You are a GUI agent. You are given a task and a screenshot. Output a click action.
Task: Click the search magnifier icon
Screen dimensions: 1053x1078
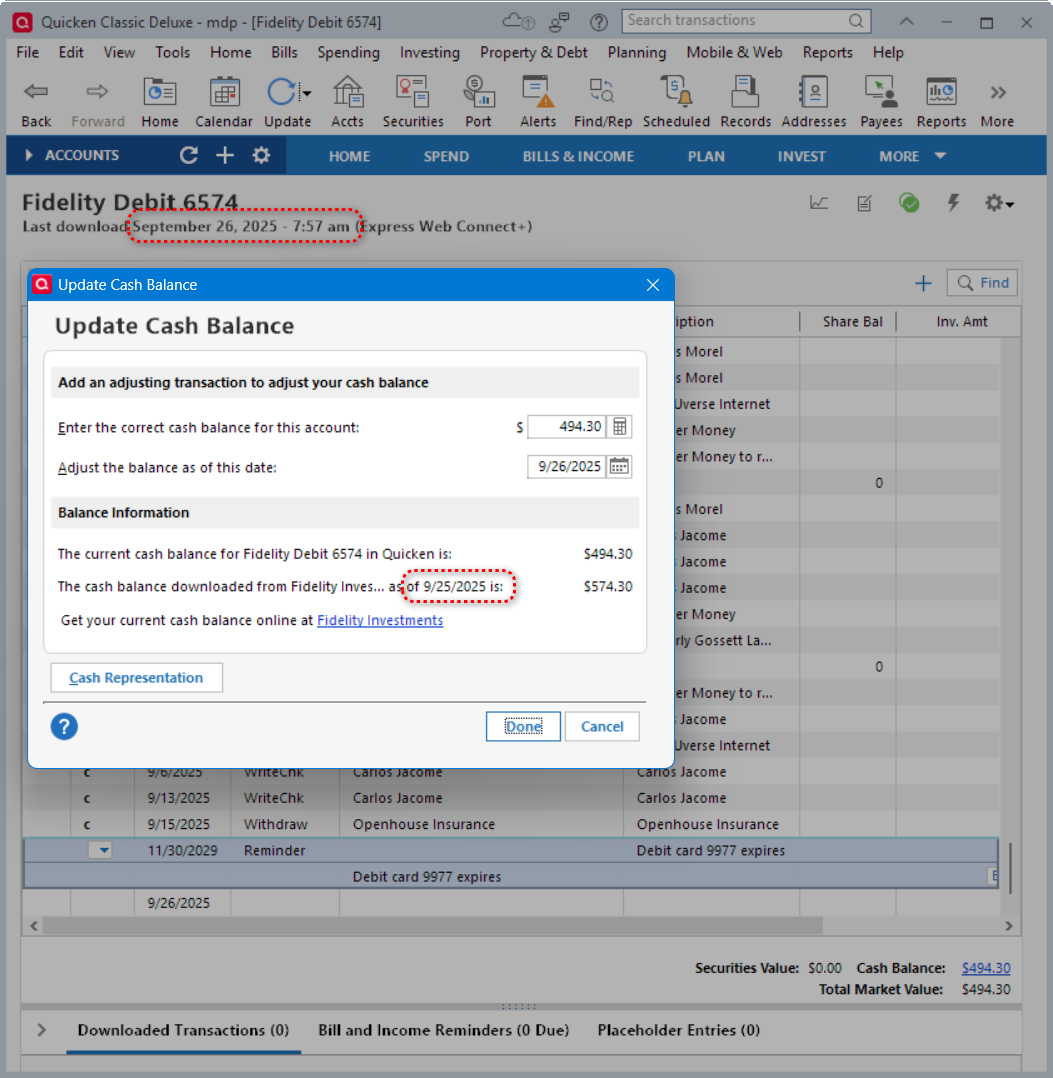tap(856, 21)
